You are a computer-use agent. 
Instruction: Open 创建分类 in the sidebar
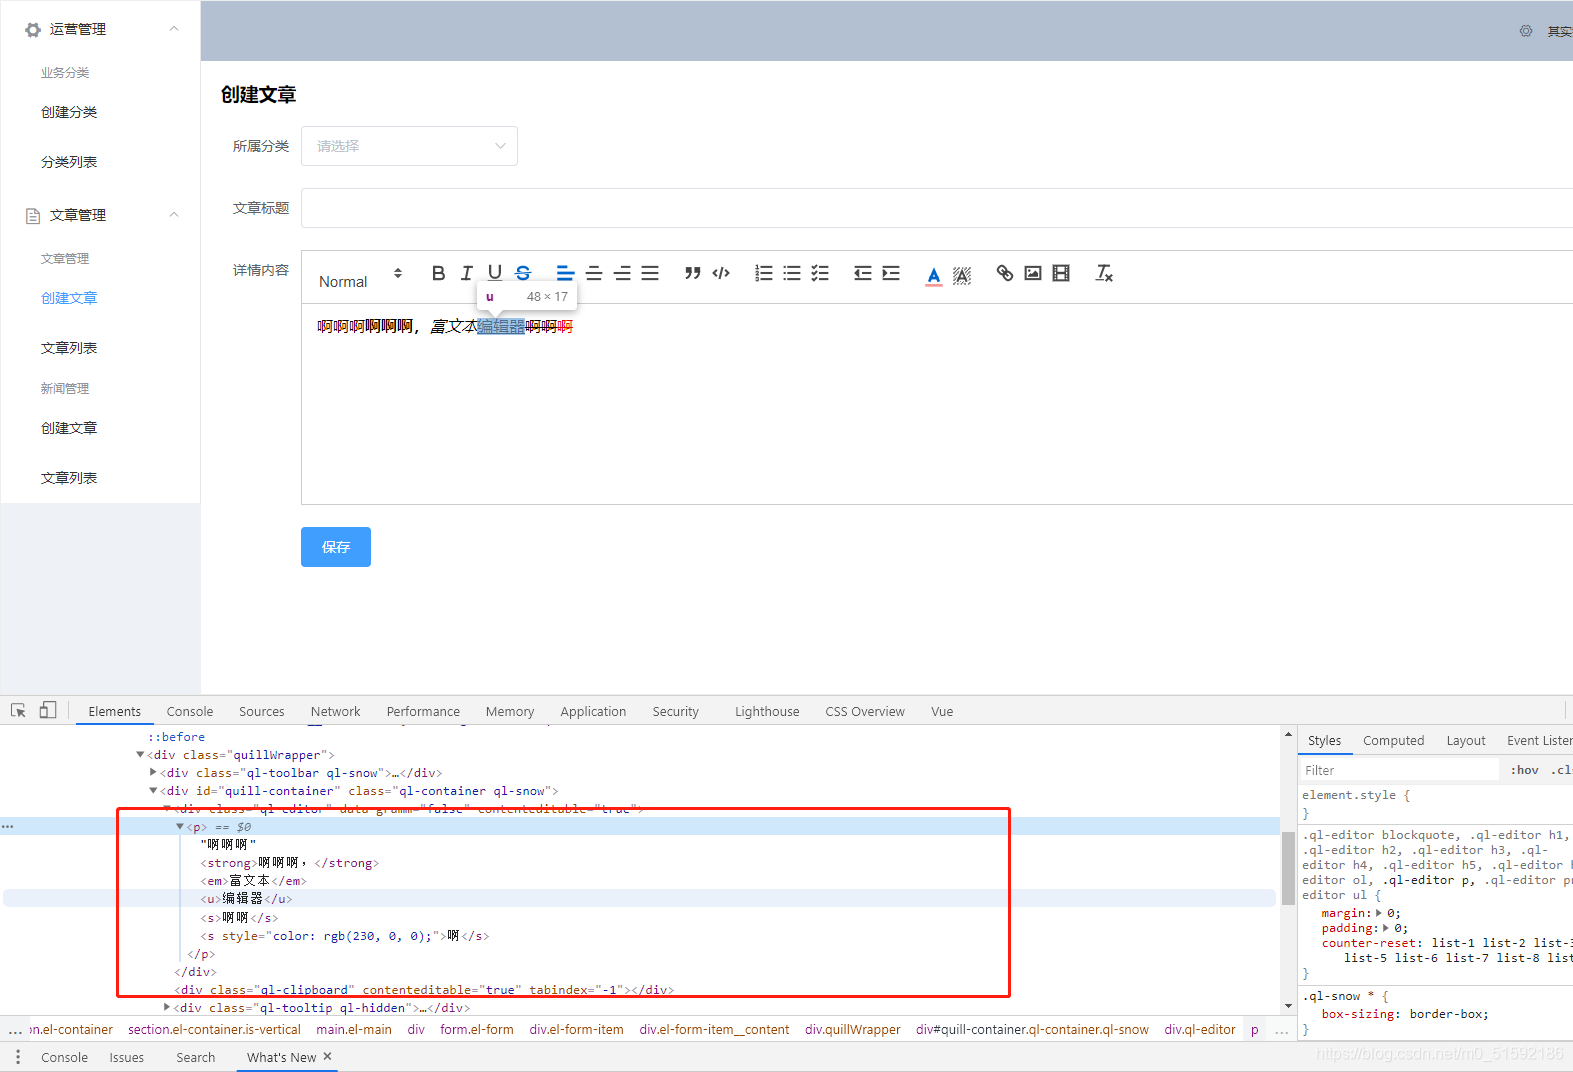(x=69, y=112)
